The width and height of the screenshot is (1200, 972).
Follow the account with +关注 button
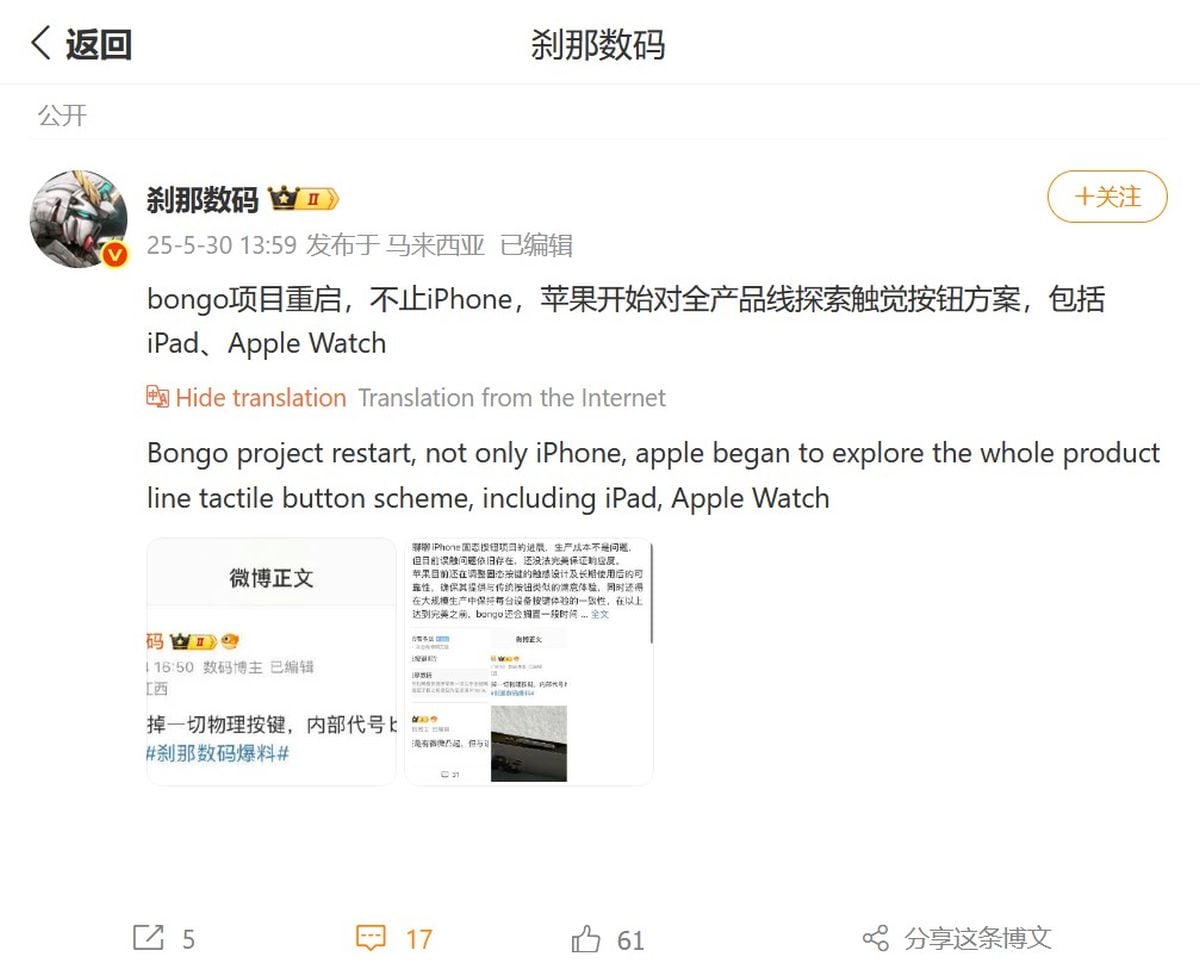1107,197
